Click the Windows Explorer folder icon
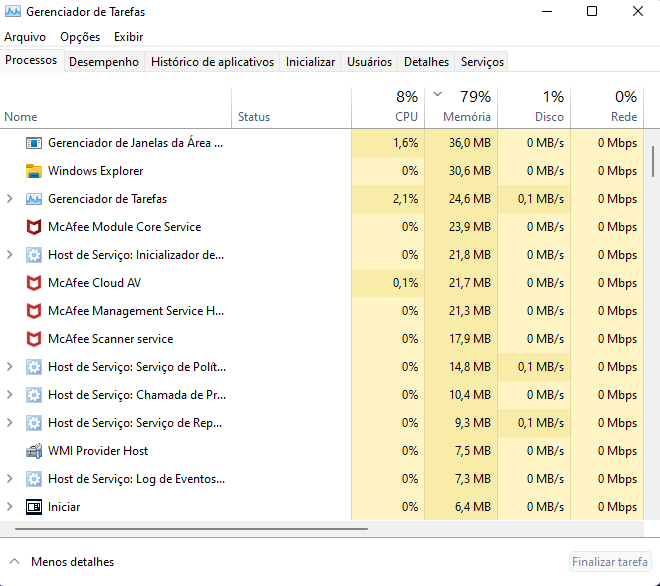660x586 pixels. (x=34, y=171)
